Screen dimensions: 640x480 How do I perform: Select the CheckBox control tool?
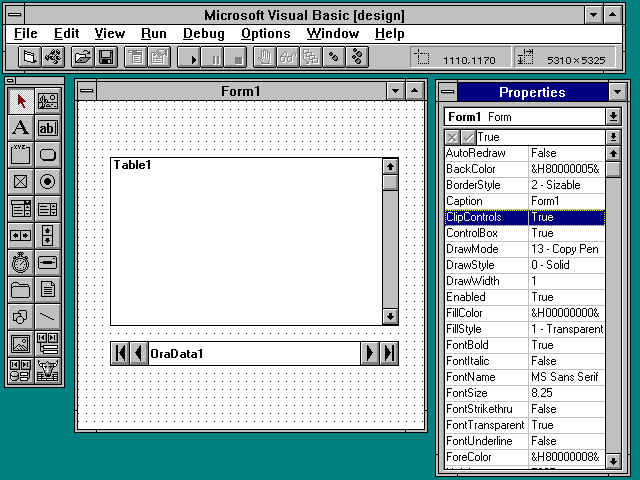click(20, 182)
